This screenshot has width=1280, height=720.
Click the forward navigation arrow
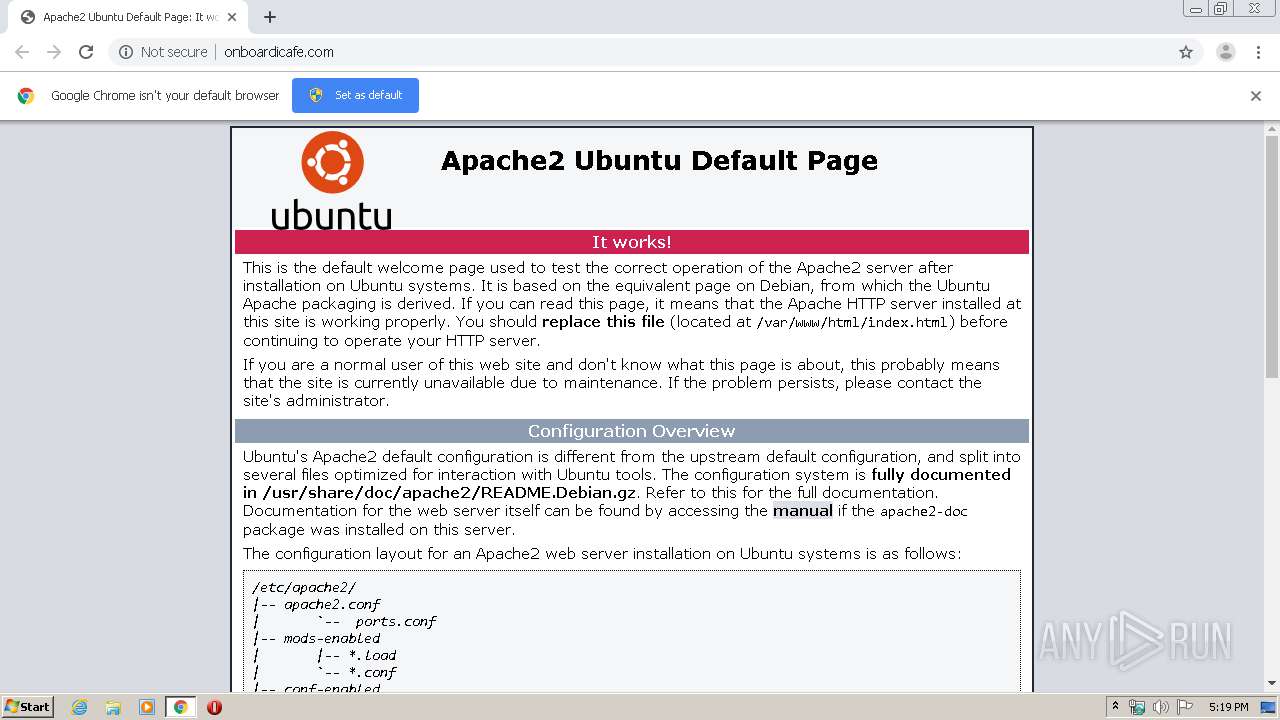point(54,52)
